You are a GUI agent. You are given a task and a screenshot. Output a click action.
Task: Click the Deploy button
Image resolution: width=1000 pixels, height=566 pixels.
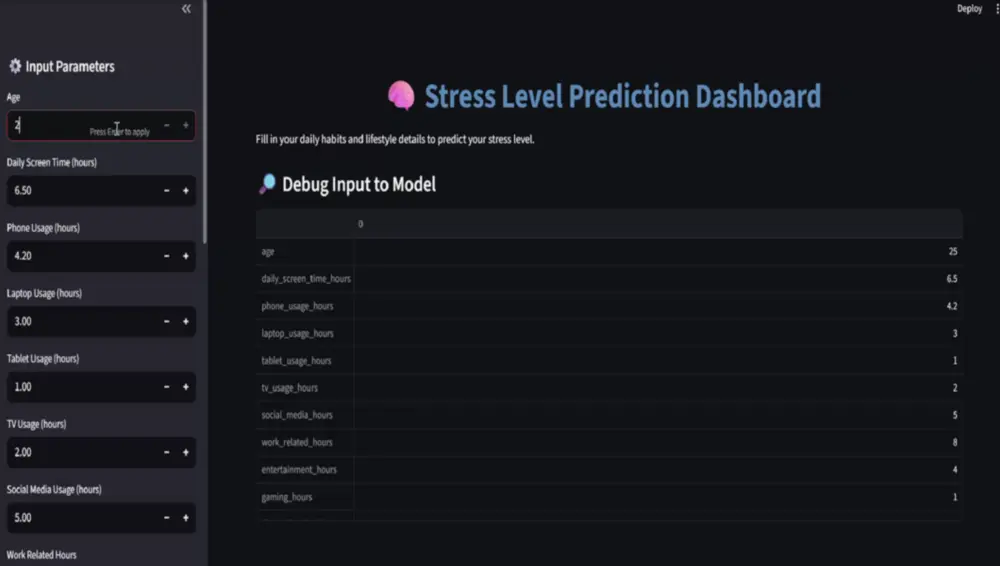(969, 8)
